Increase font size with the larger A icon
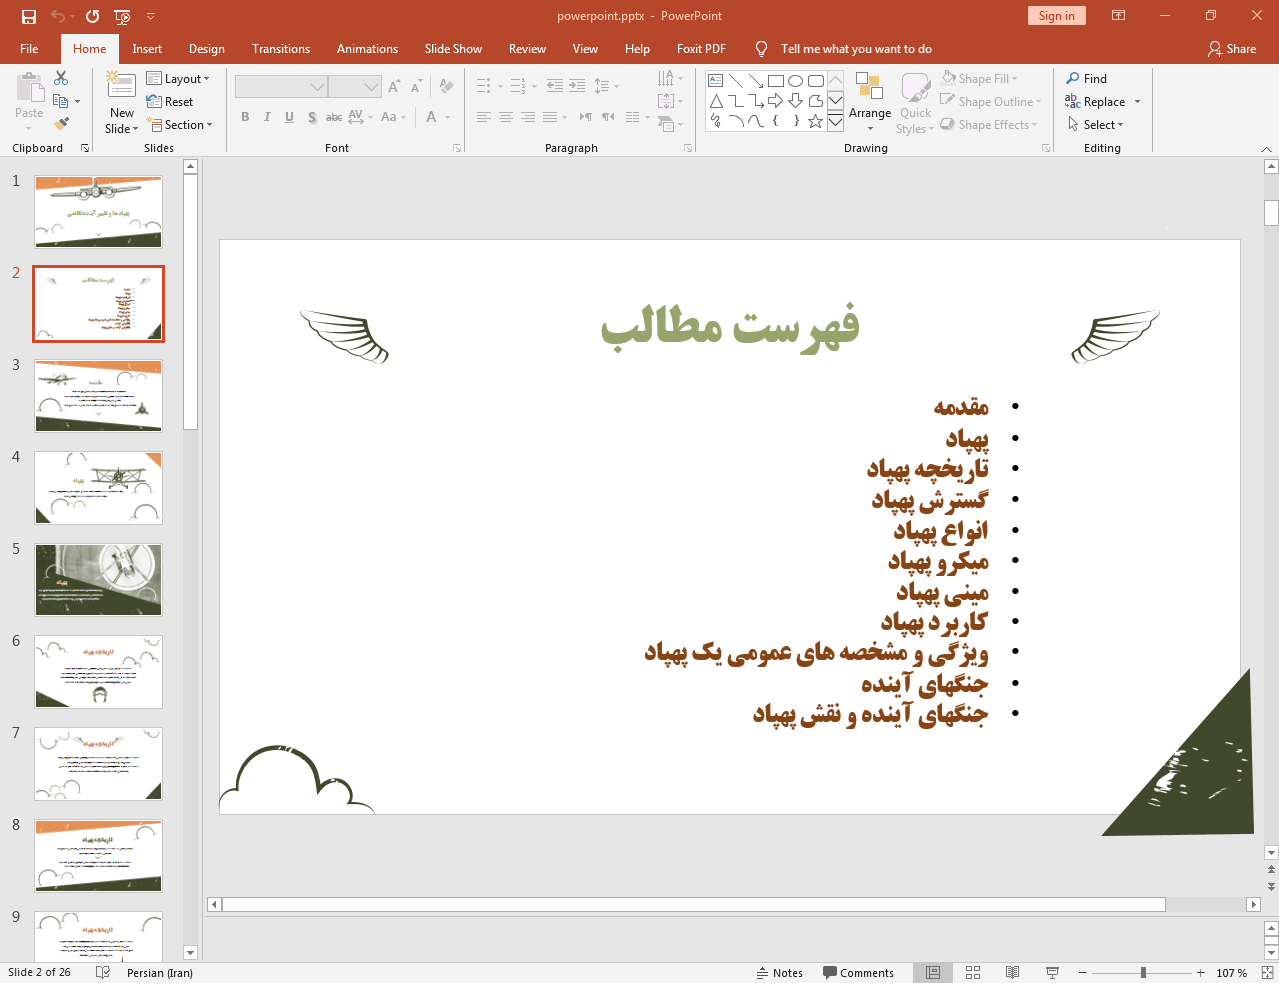The width and height of the screenshot is (1279, 983). [x=394, y=87]
